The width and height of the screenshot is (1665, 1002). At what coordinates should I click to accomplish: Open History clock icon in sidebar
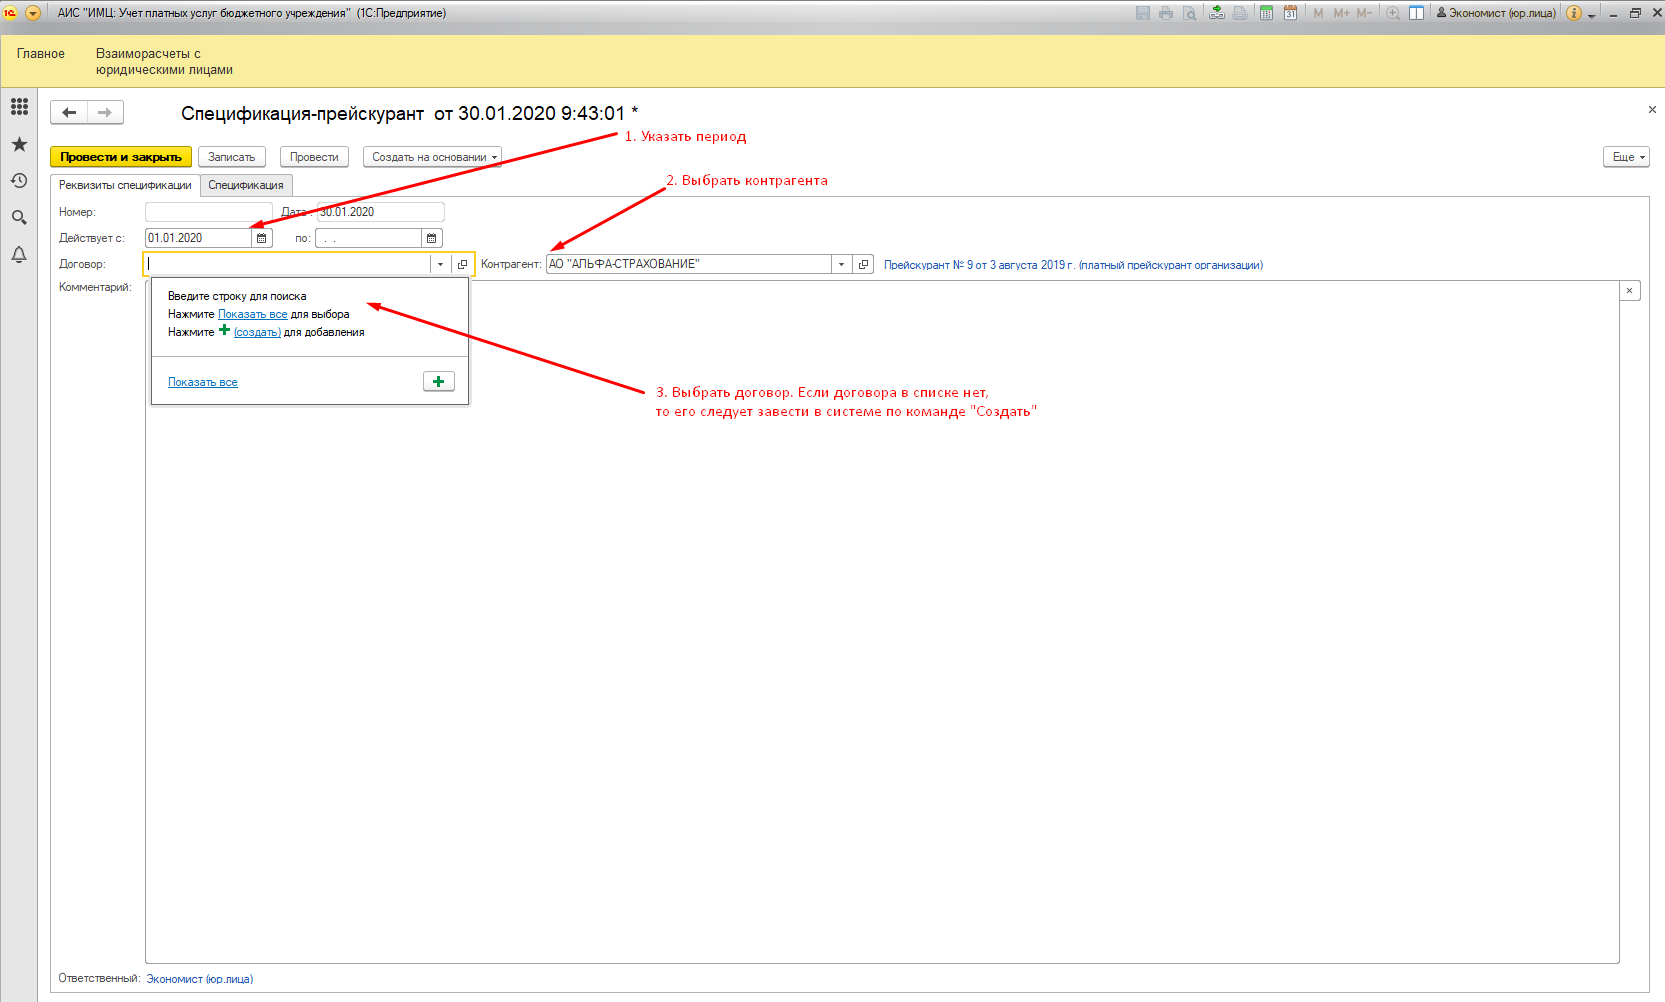pos(19,181)
